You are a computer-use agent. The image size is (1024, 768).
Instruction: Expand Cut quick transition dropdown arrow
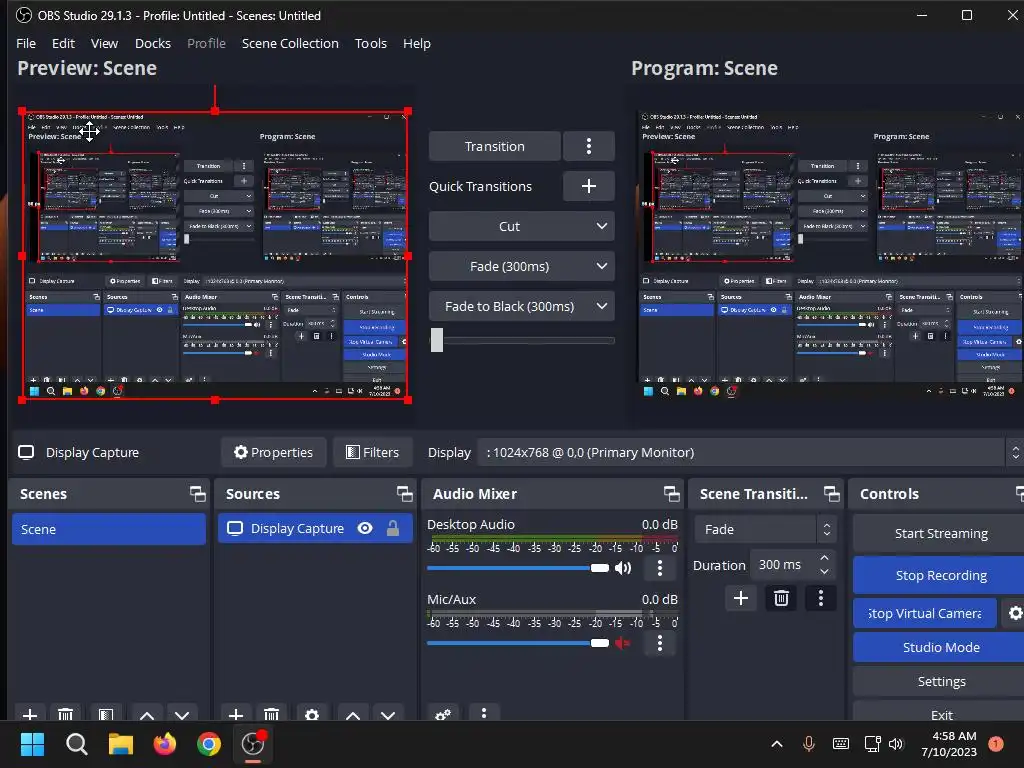tap(601, 226)
